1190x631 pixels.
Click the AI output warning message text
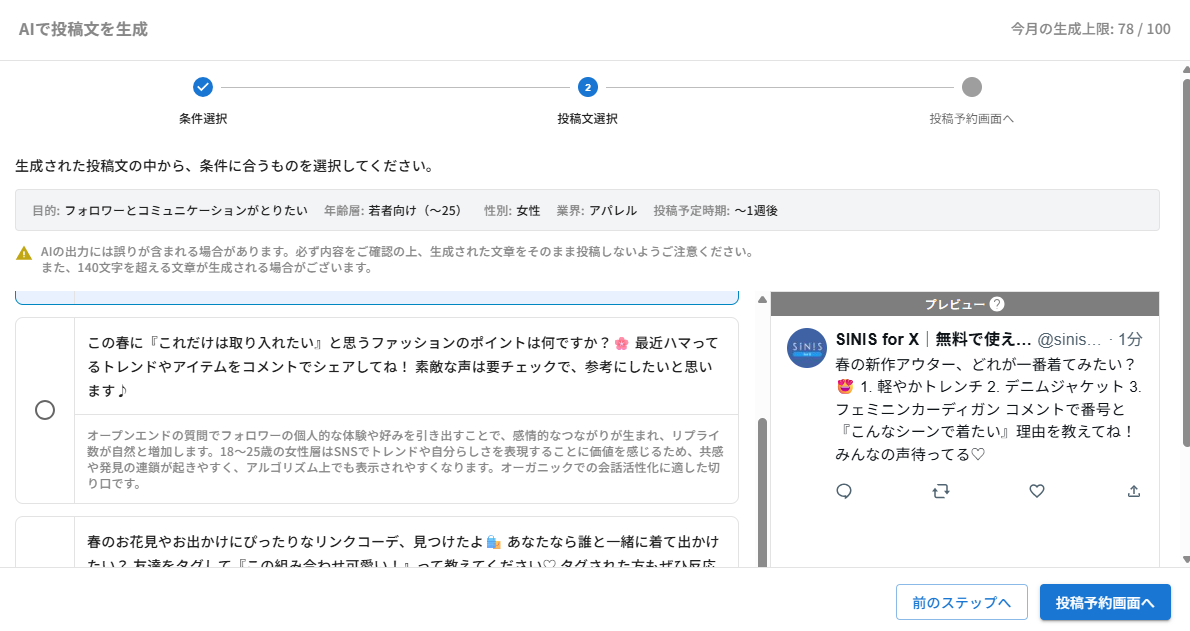point(397,259)
